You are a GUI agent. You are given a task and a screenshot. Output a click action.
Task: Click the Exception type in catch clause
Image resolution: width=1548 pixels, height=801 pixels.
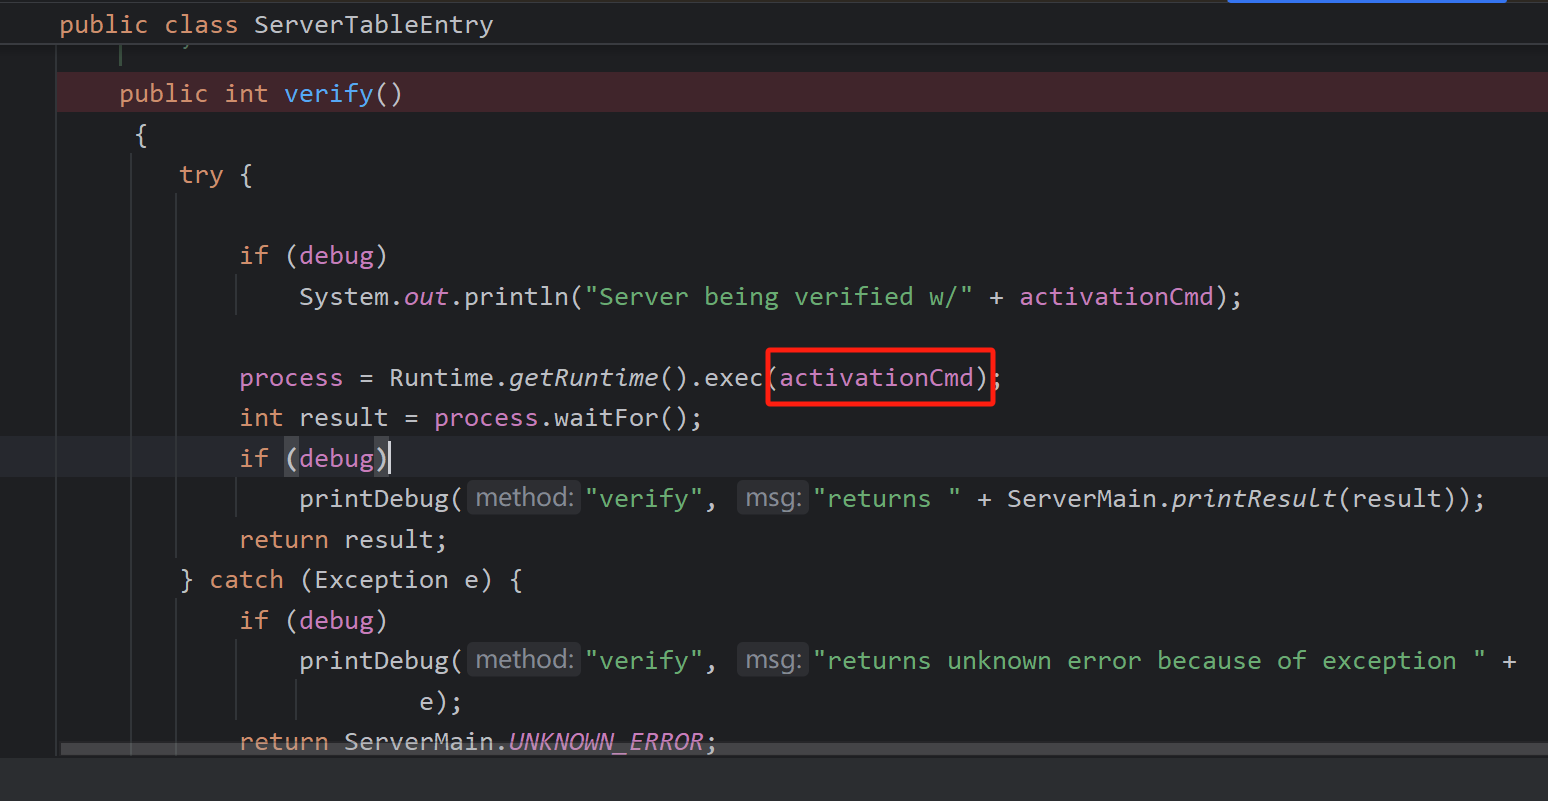[381, 580]
